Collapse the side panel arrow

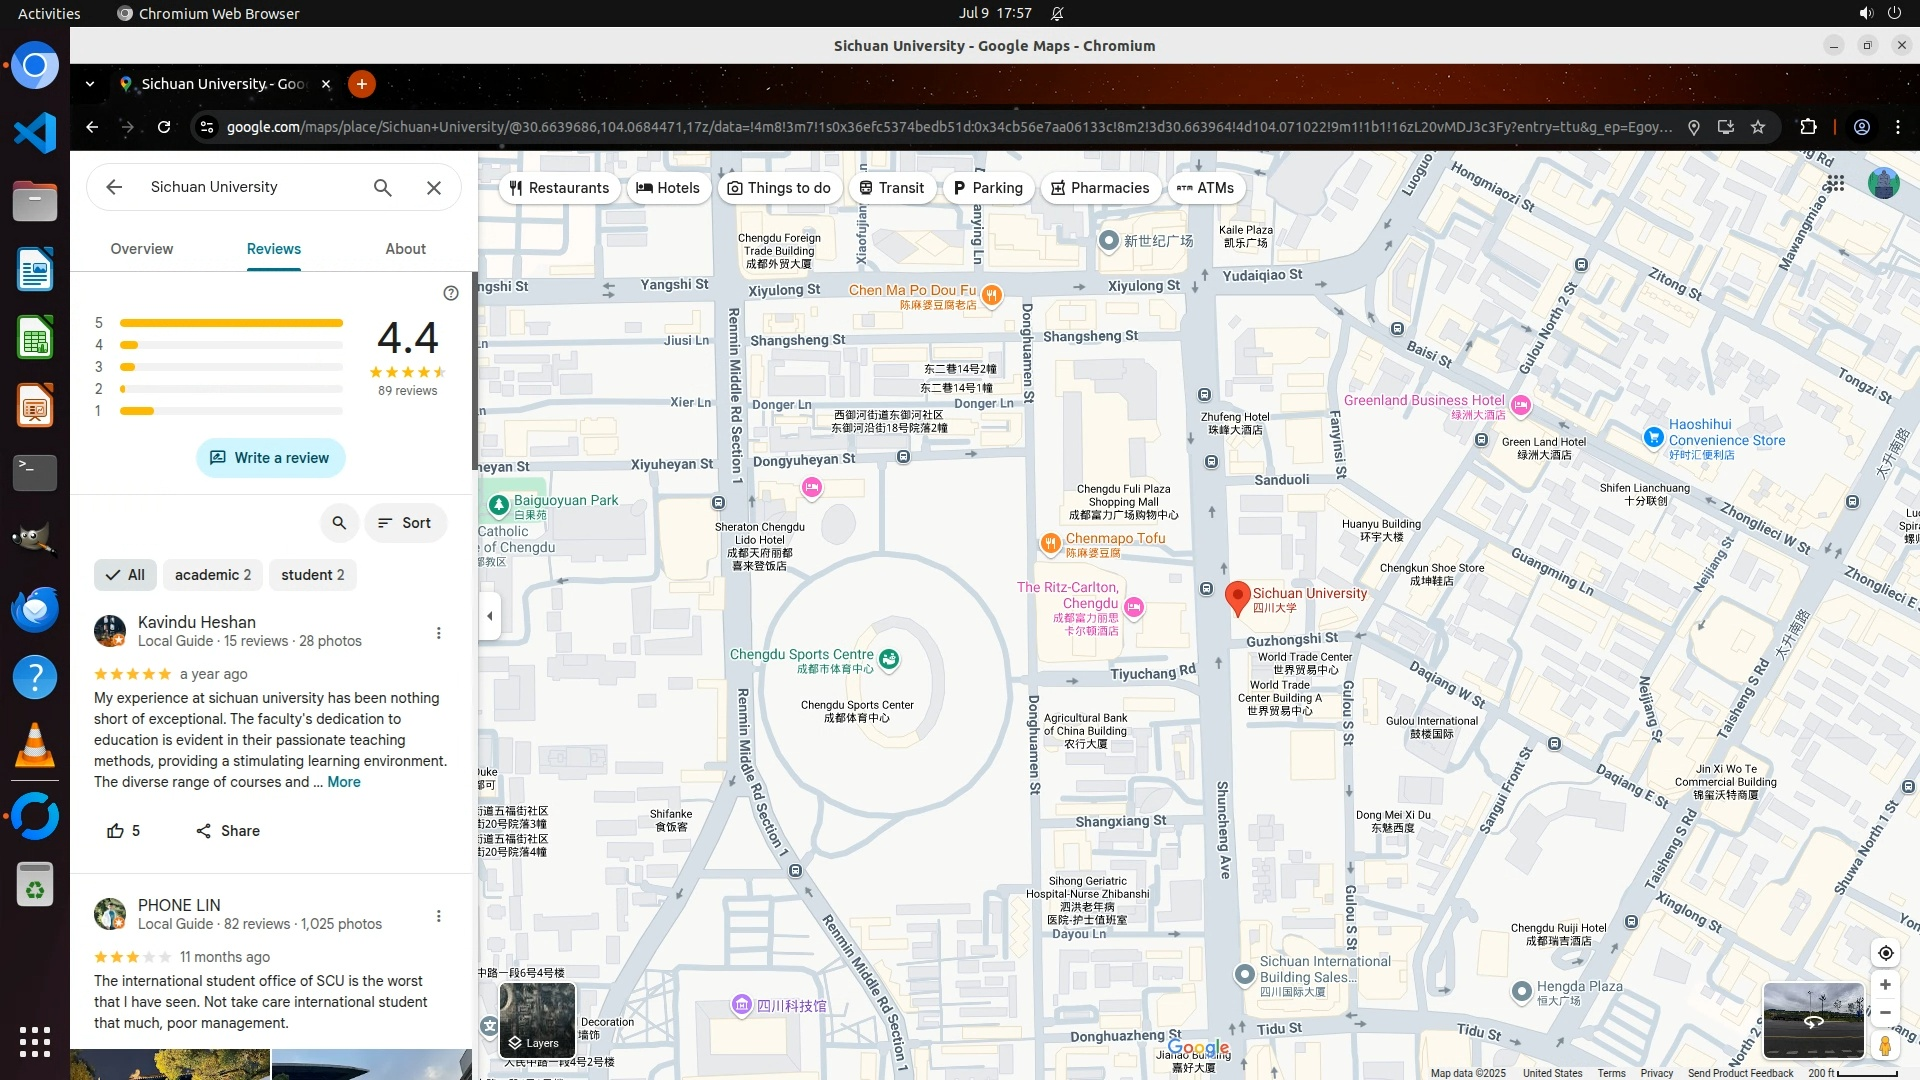[x=489, y=616]
